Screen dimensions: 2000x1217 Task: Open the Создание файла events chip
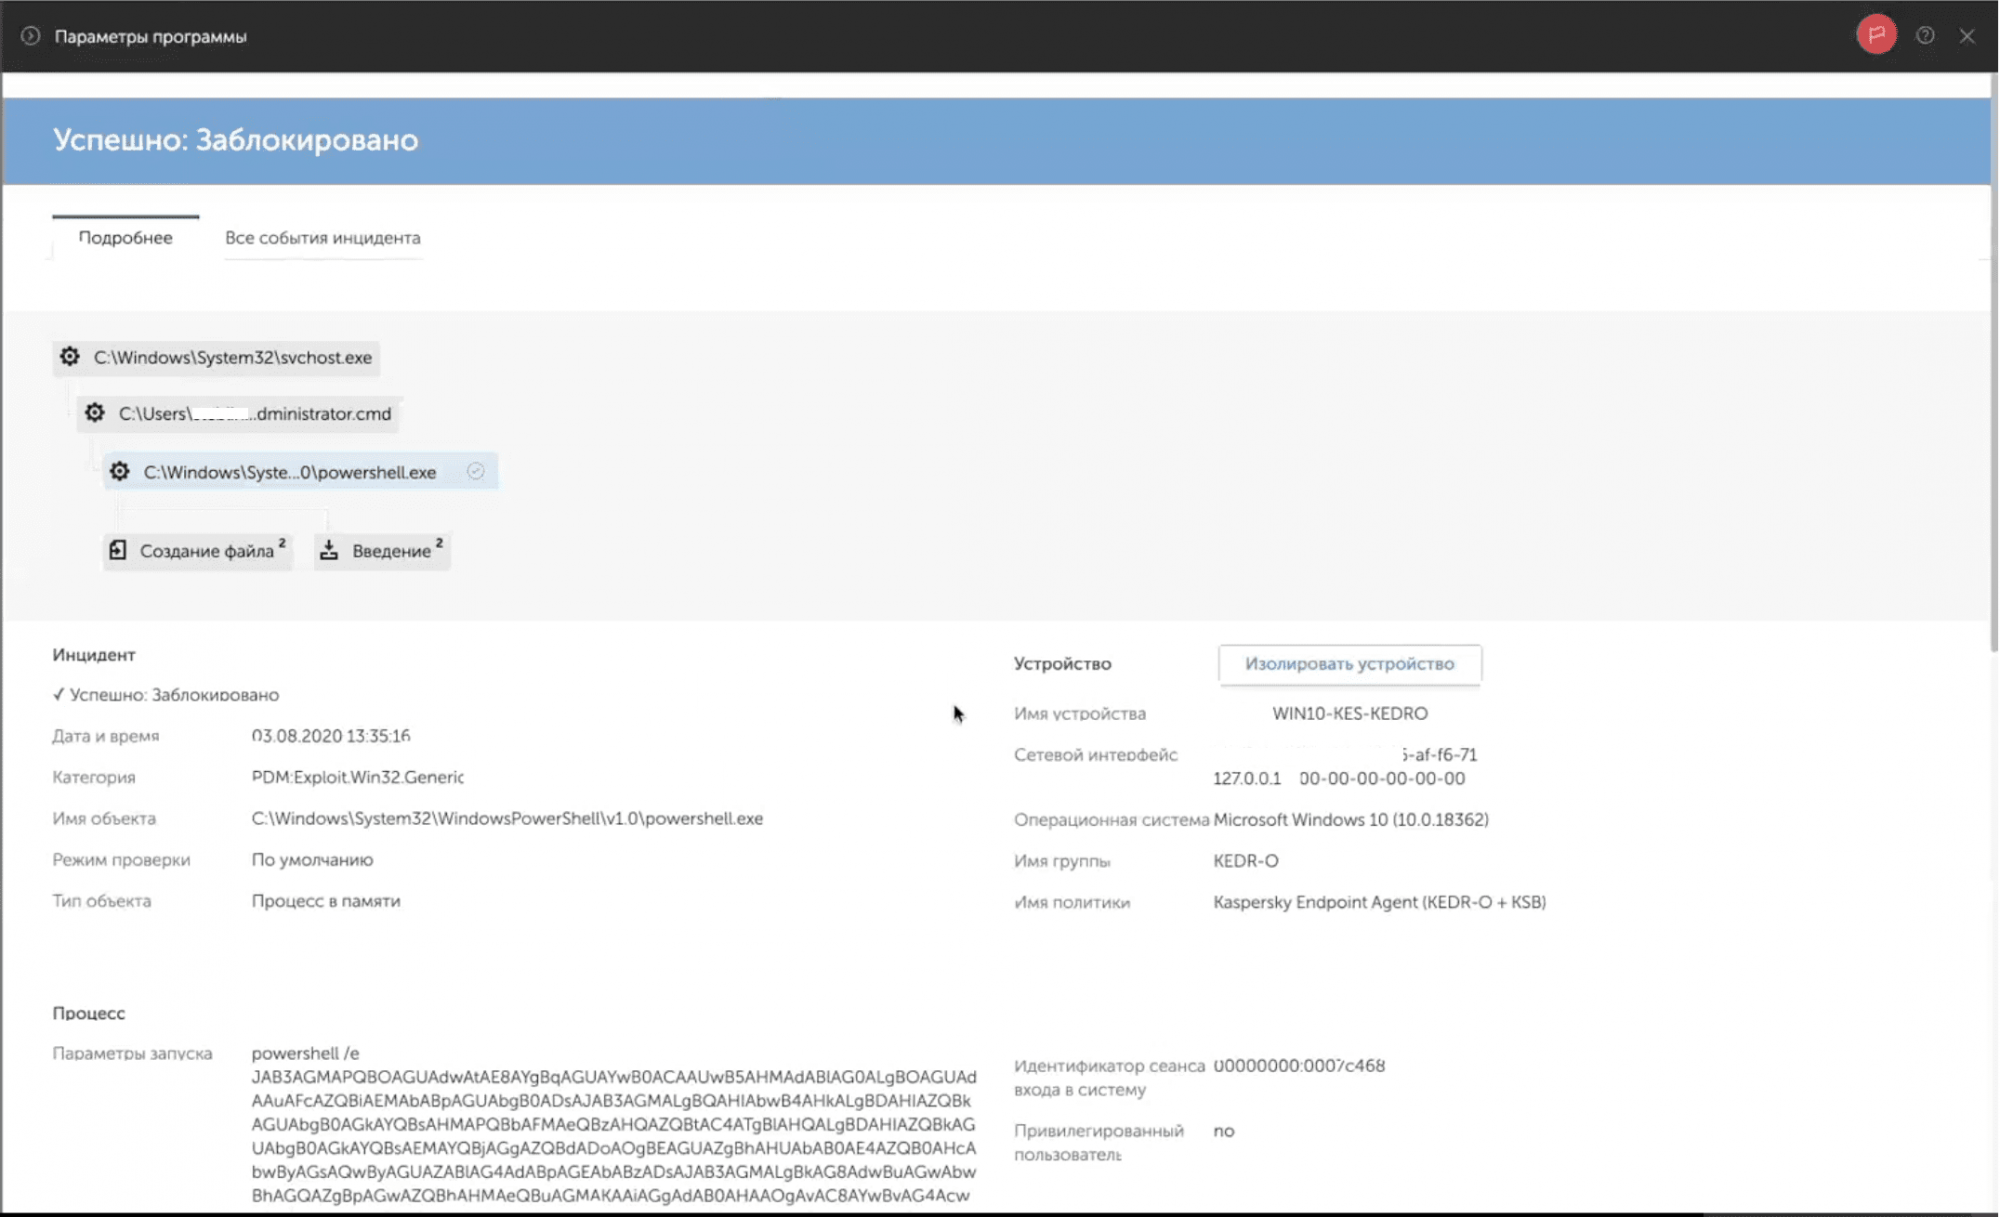click(x=206, y=551)
